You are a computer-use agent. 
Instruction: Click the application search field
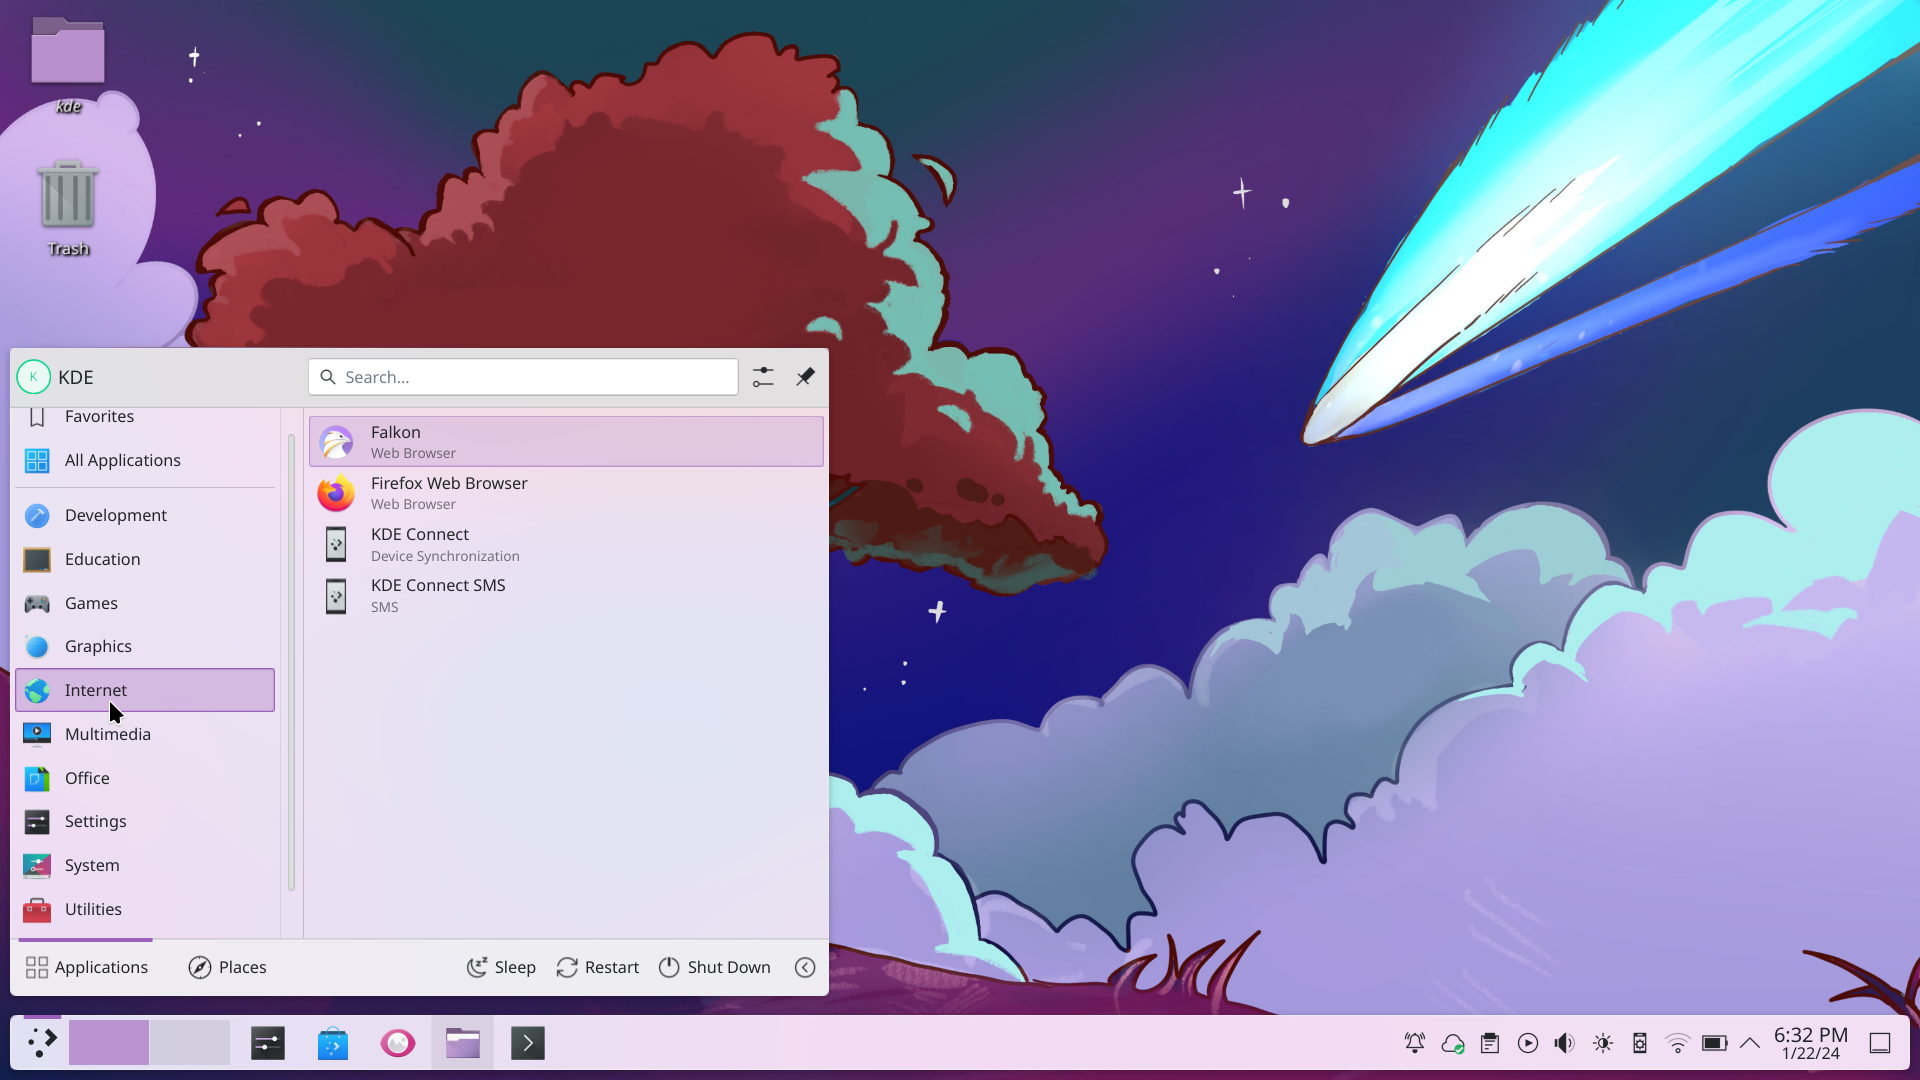pos(523,377)
